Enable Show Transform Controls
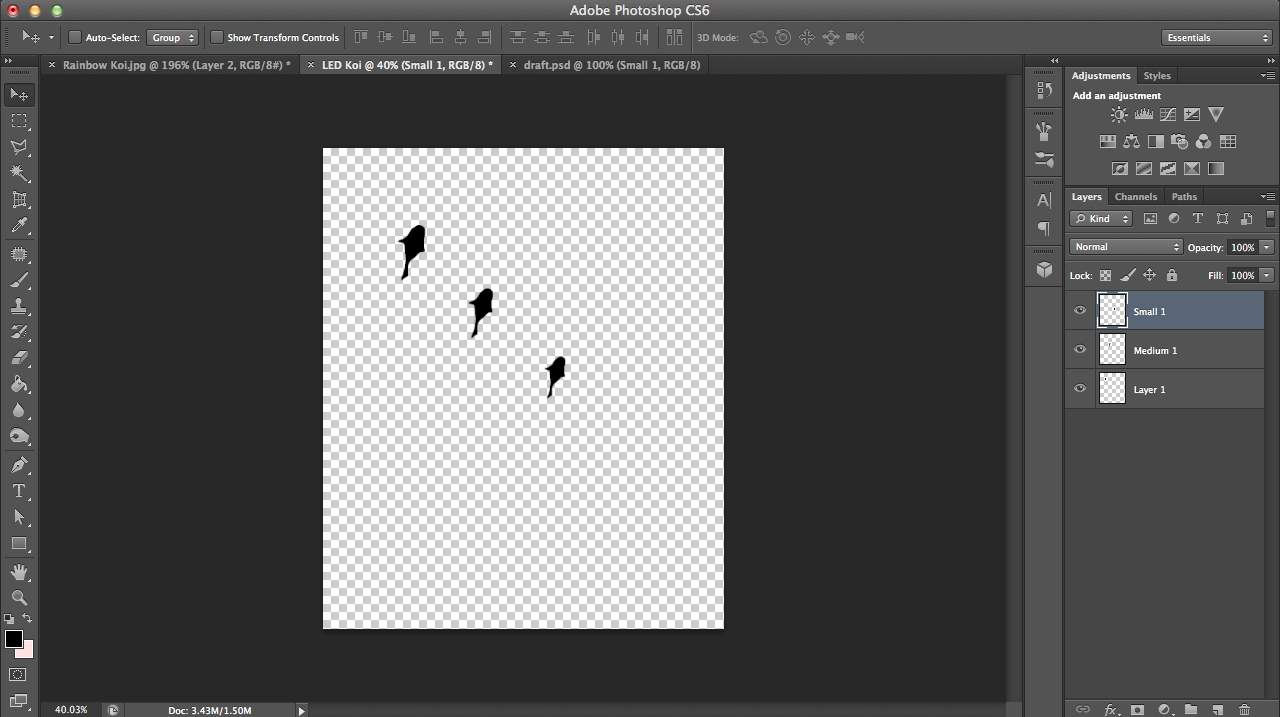Image resolution: width=1280 pixels, height=717 pixels. pos(216,37)
